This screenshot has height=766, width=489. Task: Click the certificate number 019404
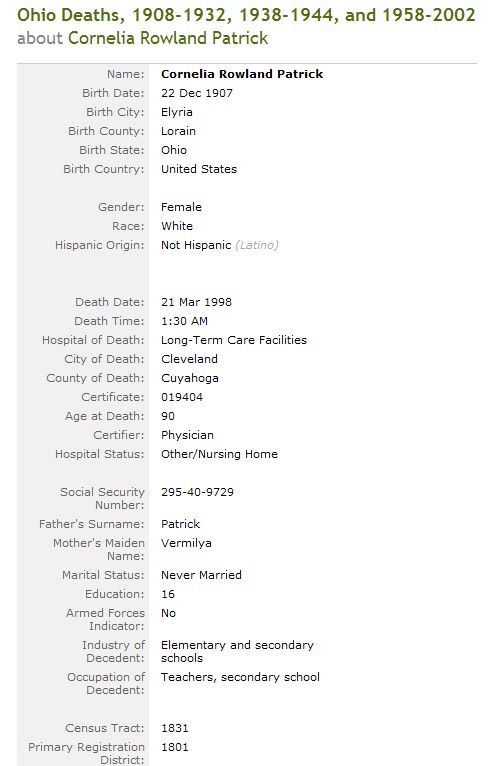click(x=182, y=397)
